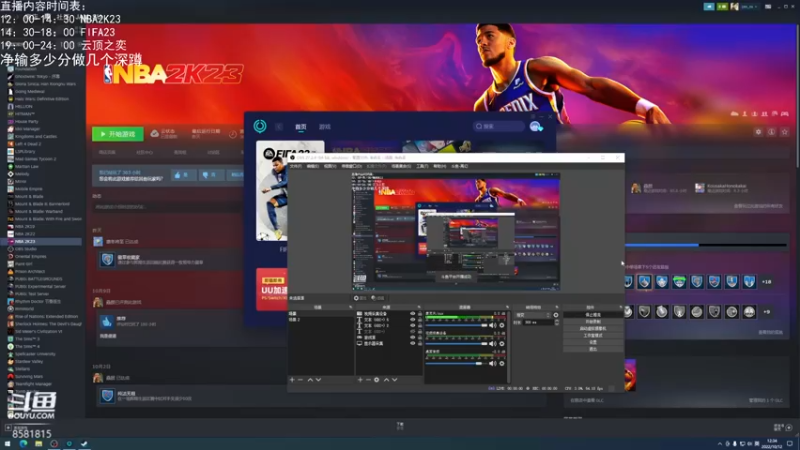Switch to 首页 tab in UU accelerator
This screenshot has width=800, height=450.
(x=301, y=127)
